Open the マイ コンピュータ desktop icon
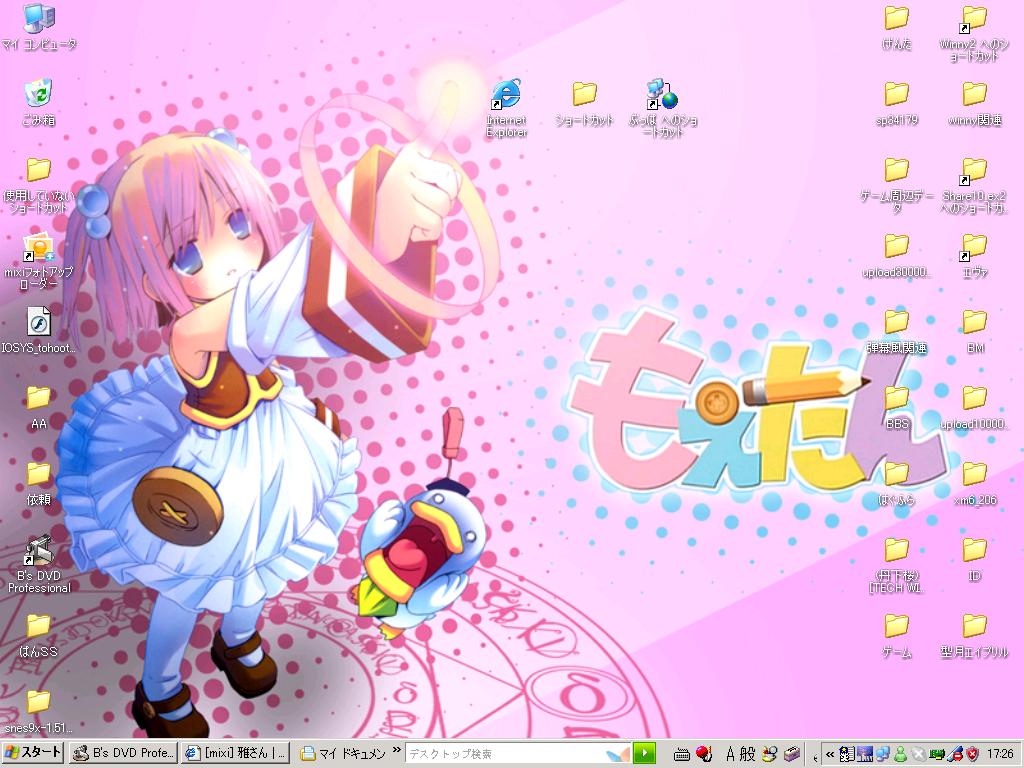Image resolution: width=1024 pixels, height=768 pixels. [39, 26]
